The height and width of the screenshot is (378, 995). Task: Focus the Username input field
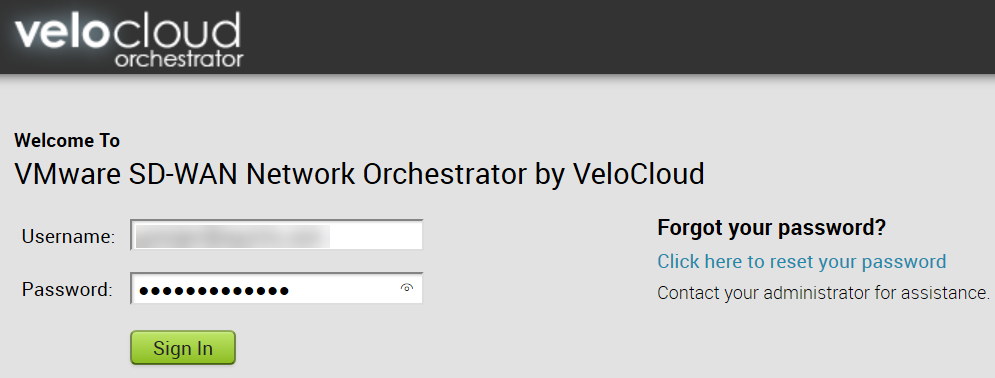click(x=277, y=235)
